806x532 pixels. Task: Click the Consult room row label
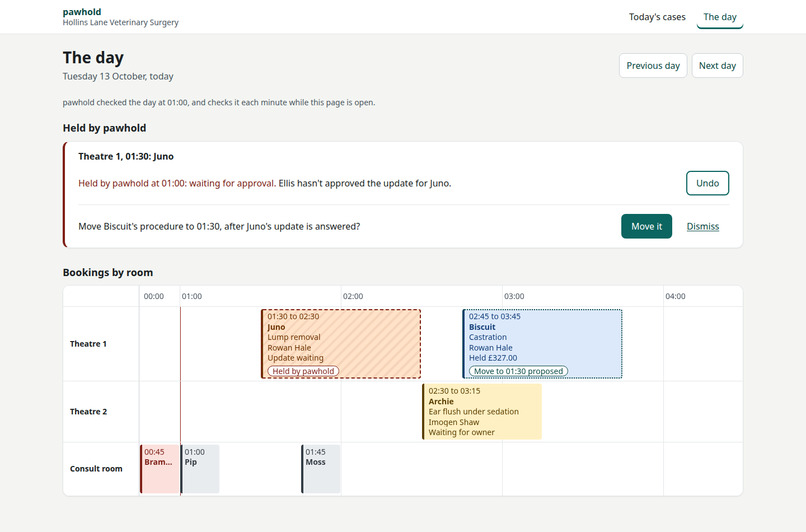click(96, 469)
